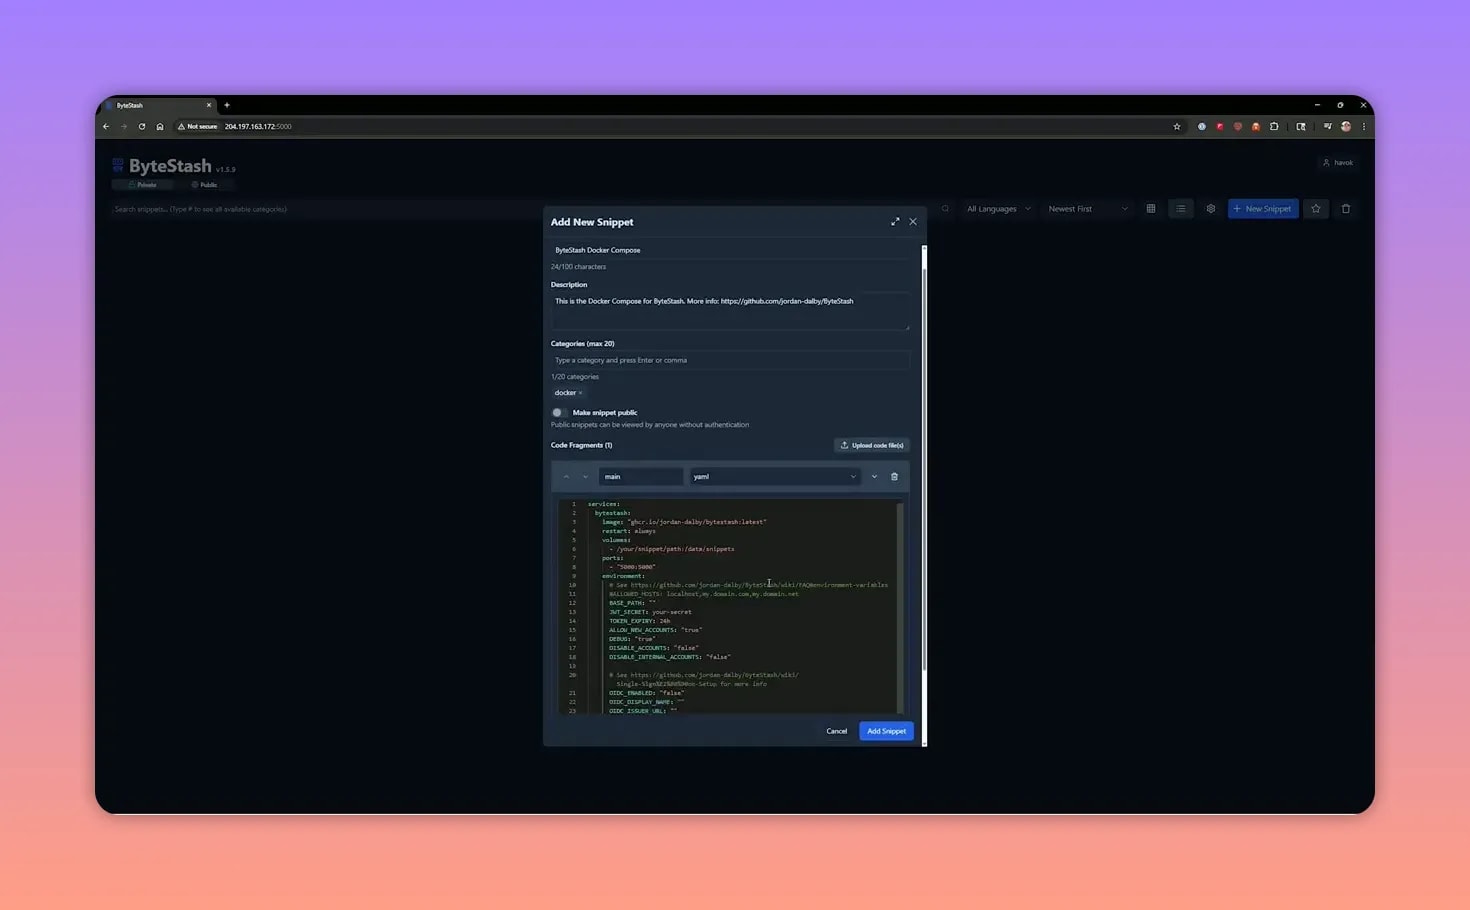The height and width of the screenshot is (910, 1470).
Task: Go to the browser home page
Action: coord(160,127)
